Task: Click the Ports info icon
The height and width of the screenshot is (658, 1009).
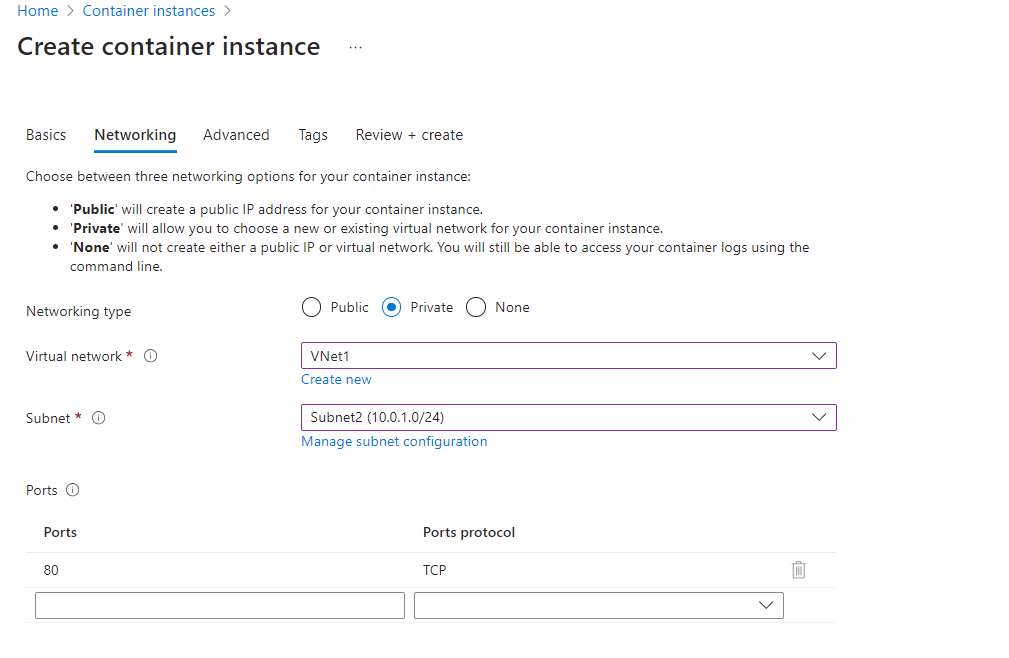Action: 75,490
